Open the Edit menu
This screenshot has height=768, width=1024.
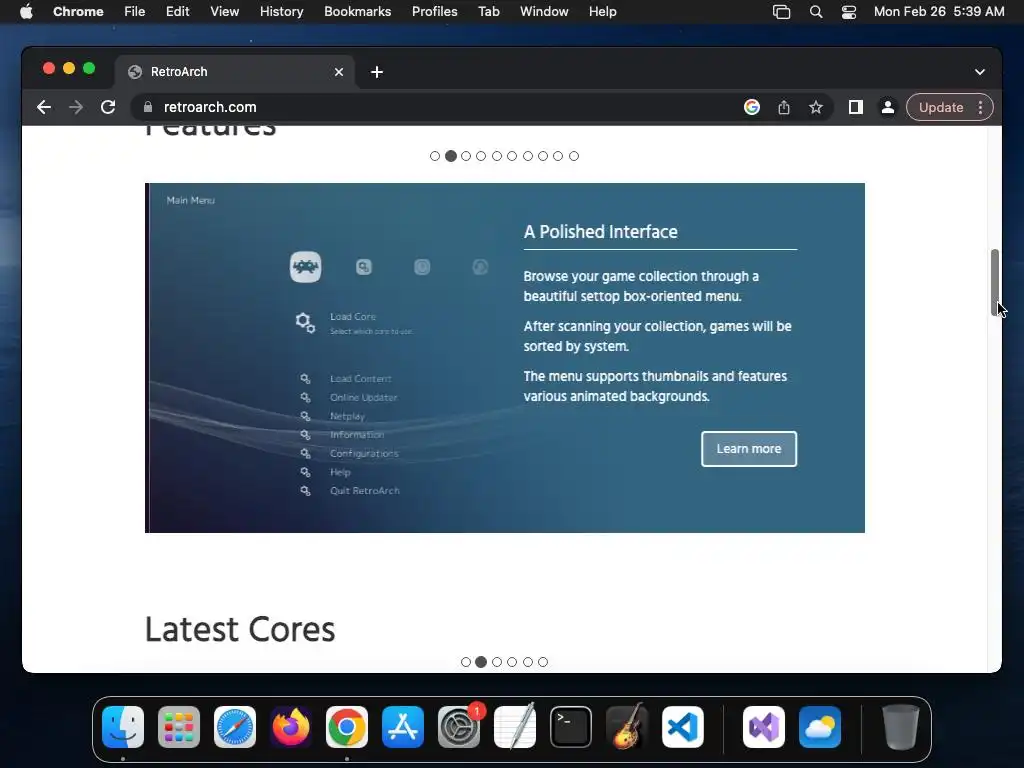point(177,12)
